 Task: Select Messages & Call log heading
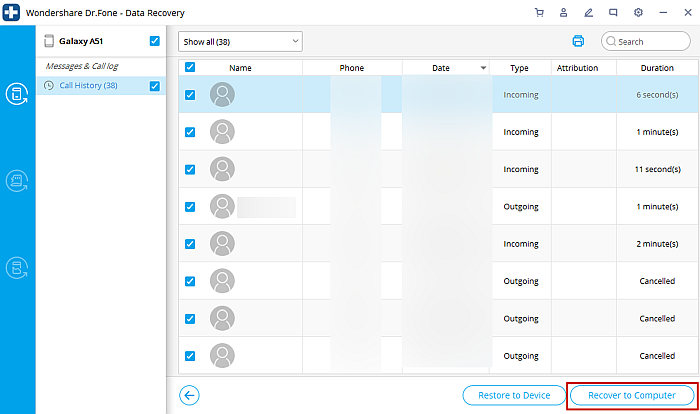click(82, 66)
